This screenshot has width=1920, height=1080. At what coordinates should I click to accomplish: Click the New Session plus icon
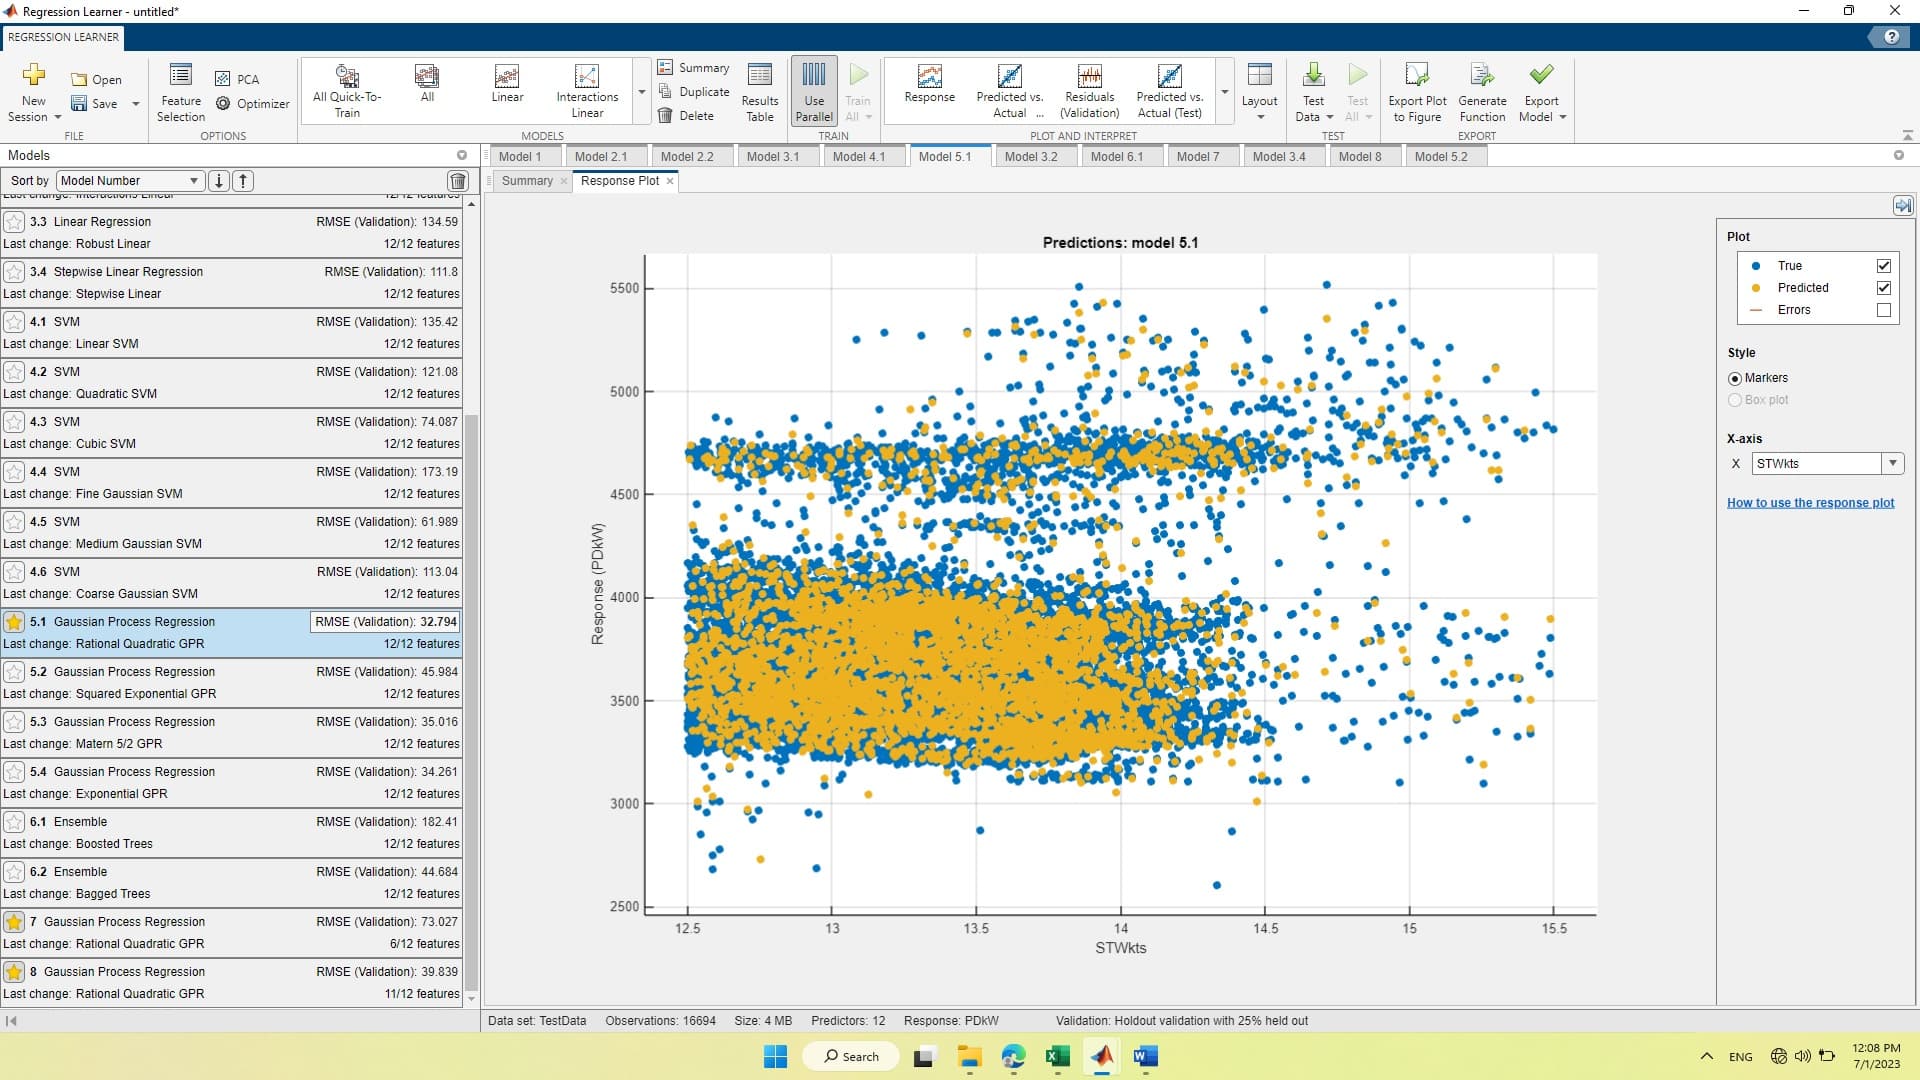tap(34, 75)
